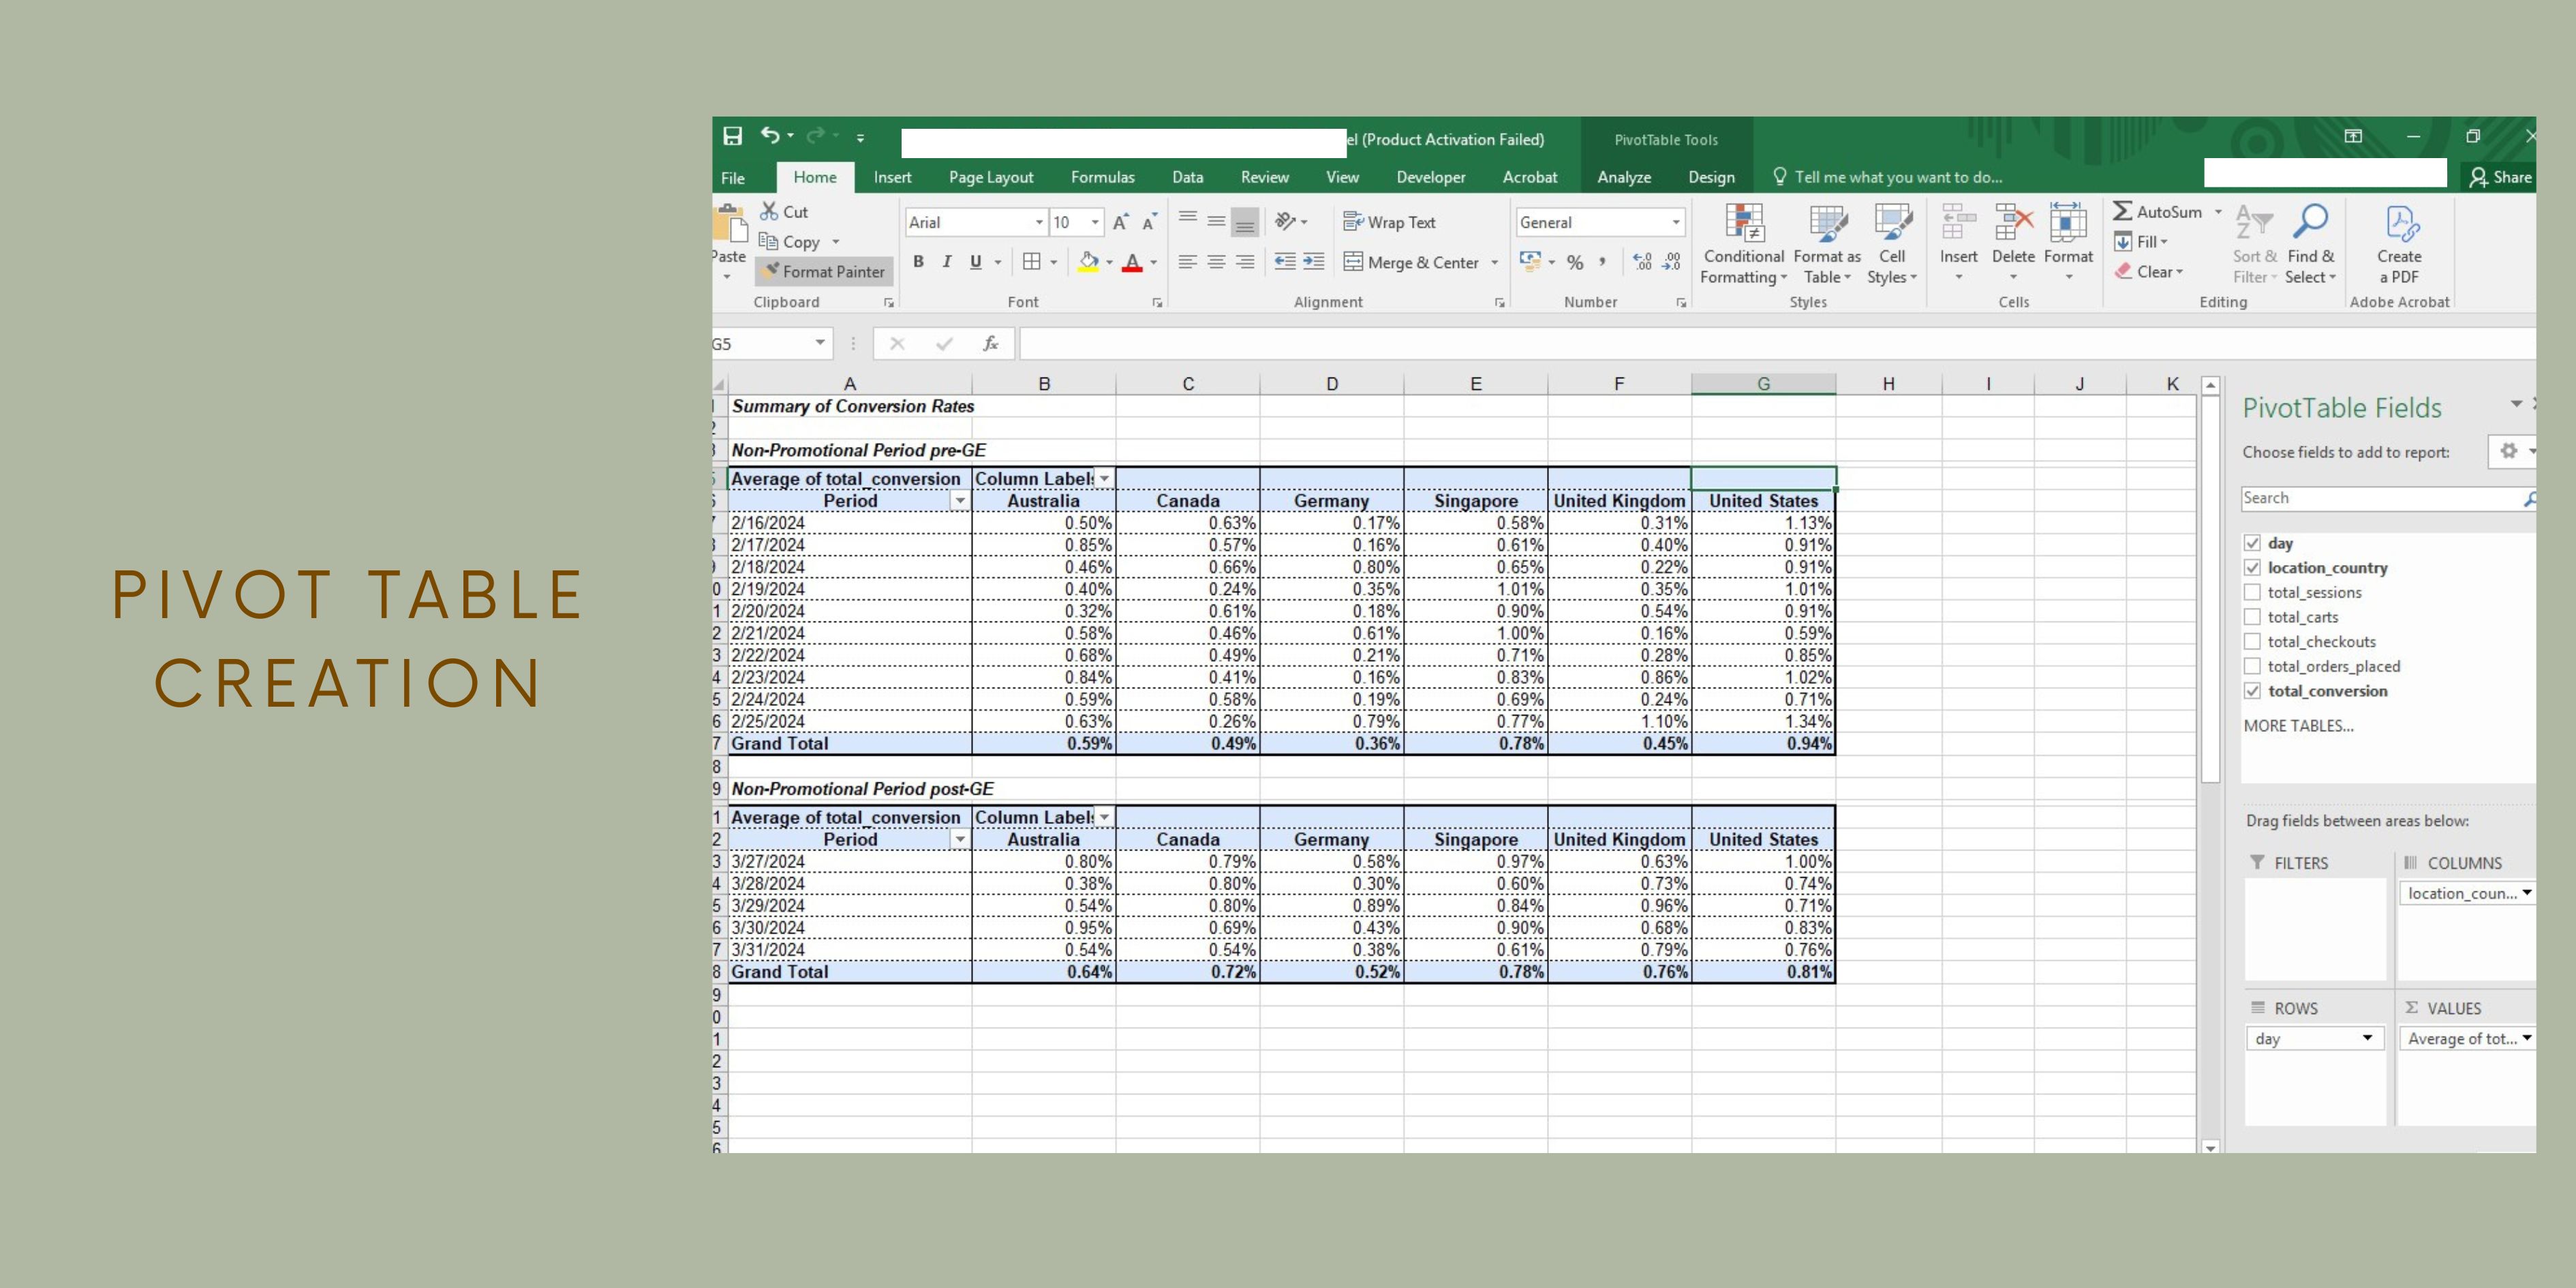This screenshot has width=2576, height=1288.
Task: Click the Undo arrow icon
Action: click(769, 135)
